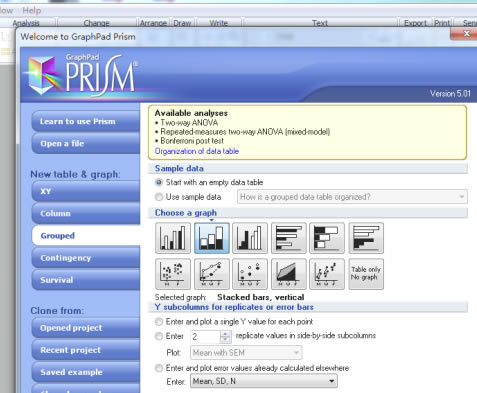This screenshot has width=477, height=393.
Task: Pick the stacked horizontal bars graph icon
Action: (327, 238)
